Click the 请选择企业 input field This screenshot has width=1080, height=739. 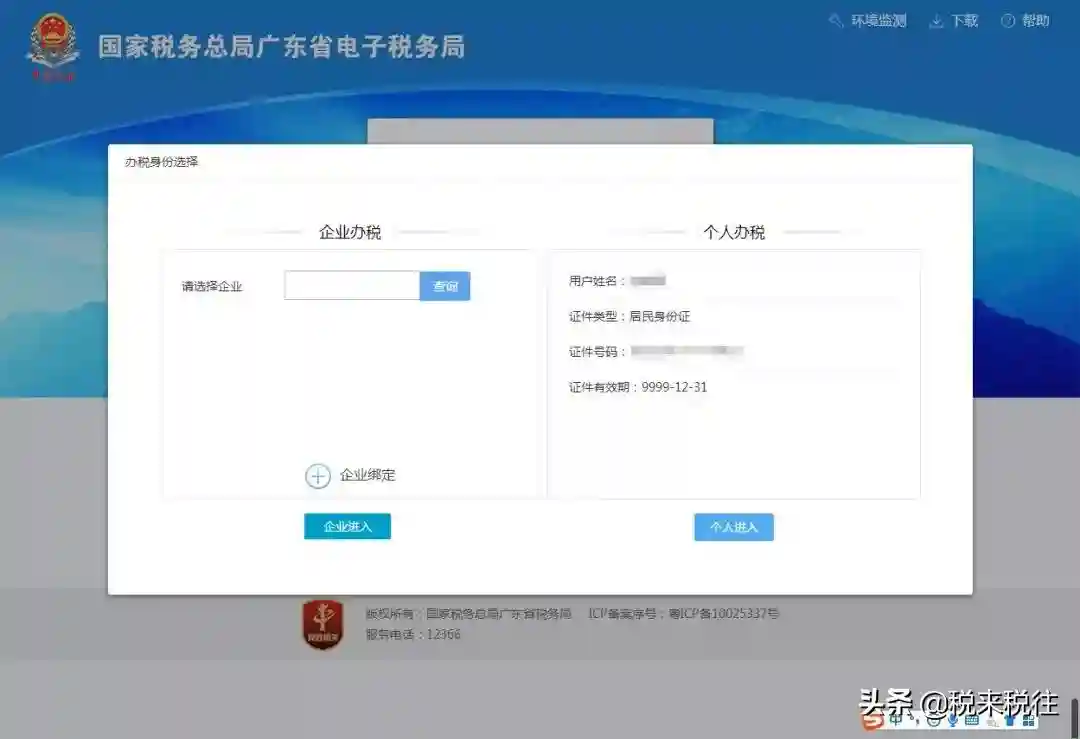tap(351, 286)
